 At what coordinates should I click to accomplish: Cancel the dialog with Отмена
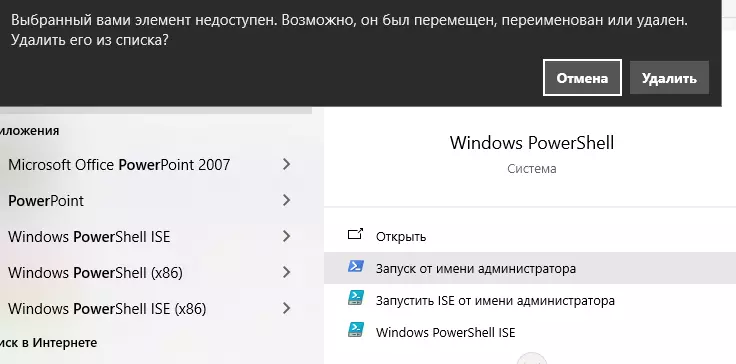pos(582,77)
